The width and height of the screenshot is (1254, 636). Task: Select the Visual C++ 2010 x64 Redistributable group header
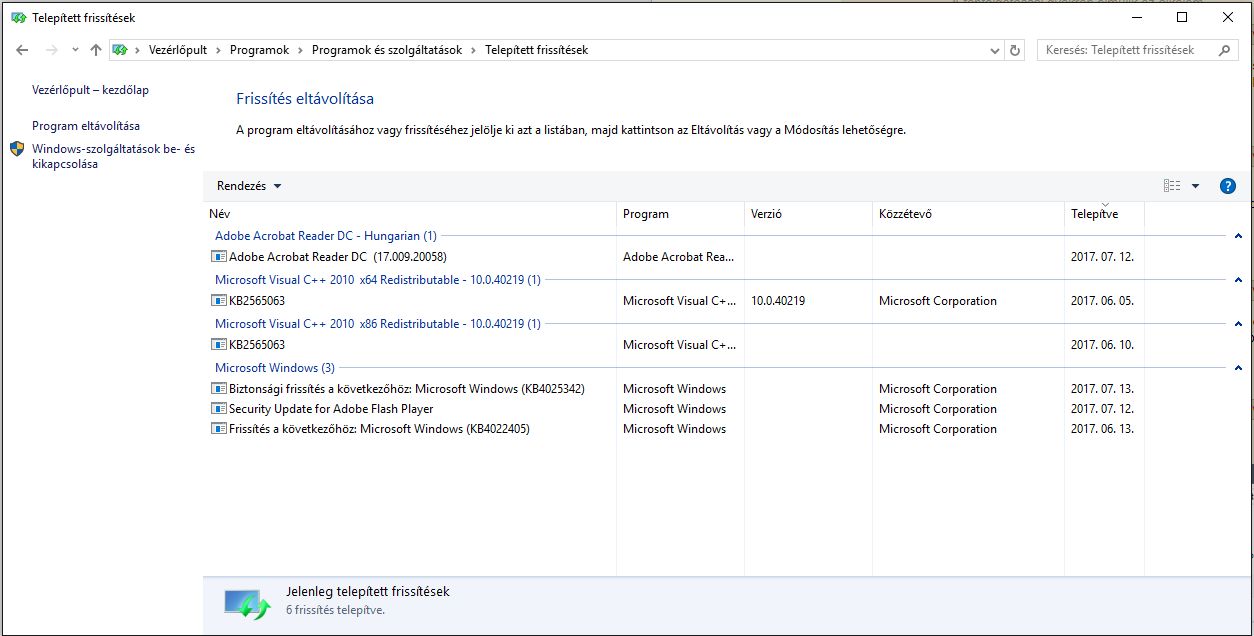[378, 280]
